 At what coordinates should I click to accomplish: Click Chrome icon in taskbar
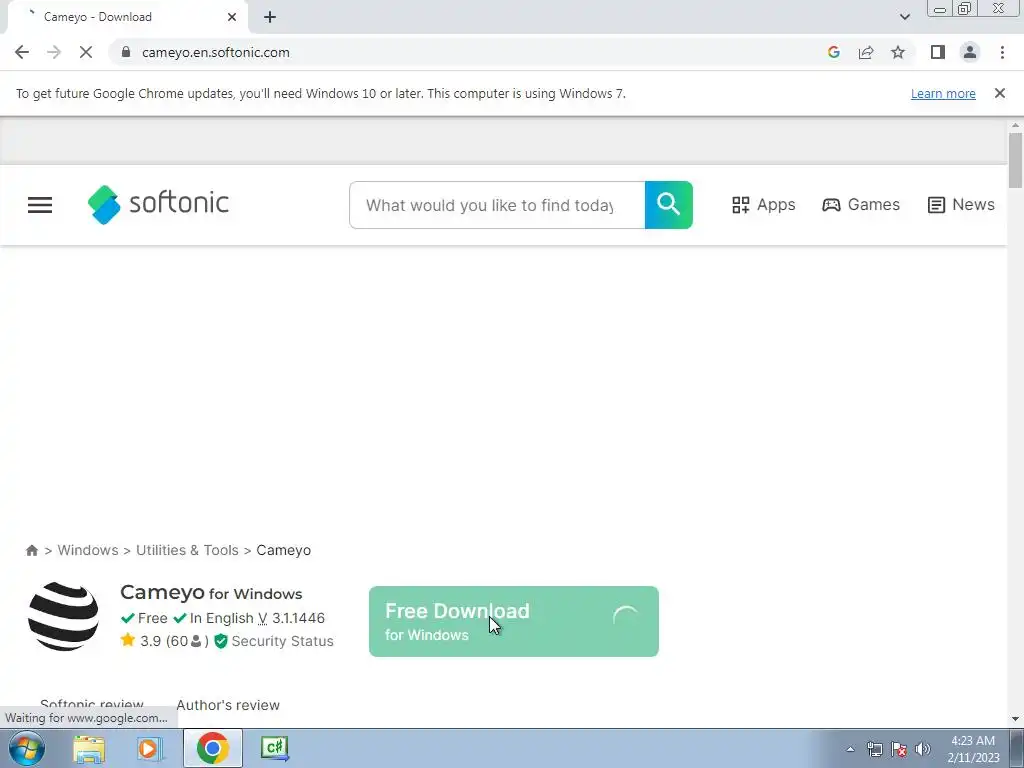(212, 748)
